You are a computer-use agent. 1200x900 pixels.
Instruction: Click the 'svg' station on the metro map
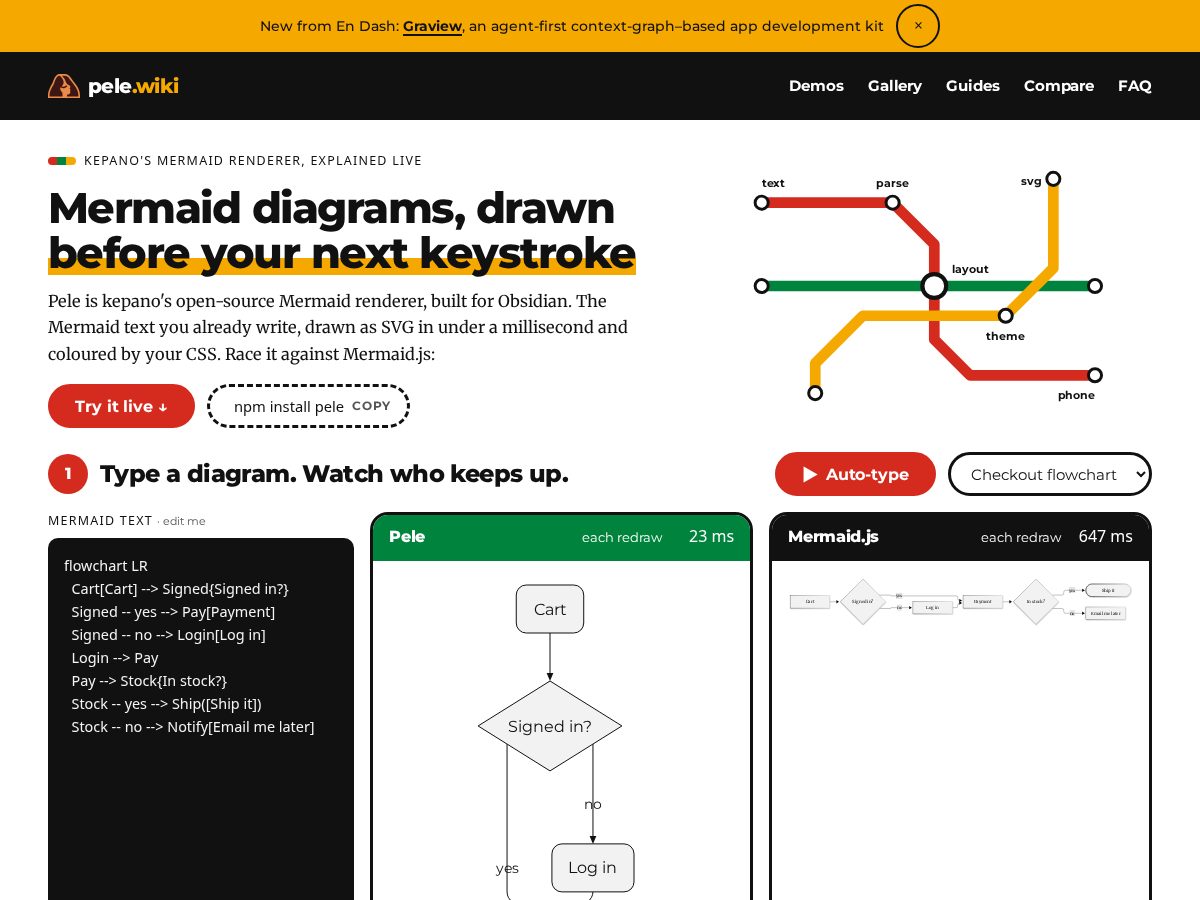pos(1053,179)
